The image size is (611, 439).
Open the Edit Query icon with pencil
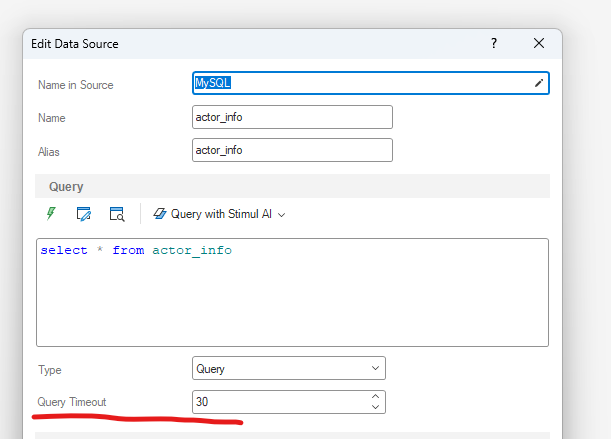[84, 213]
